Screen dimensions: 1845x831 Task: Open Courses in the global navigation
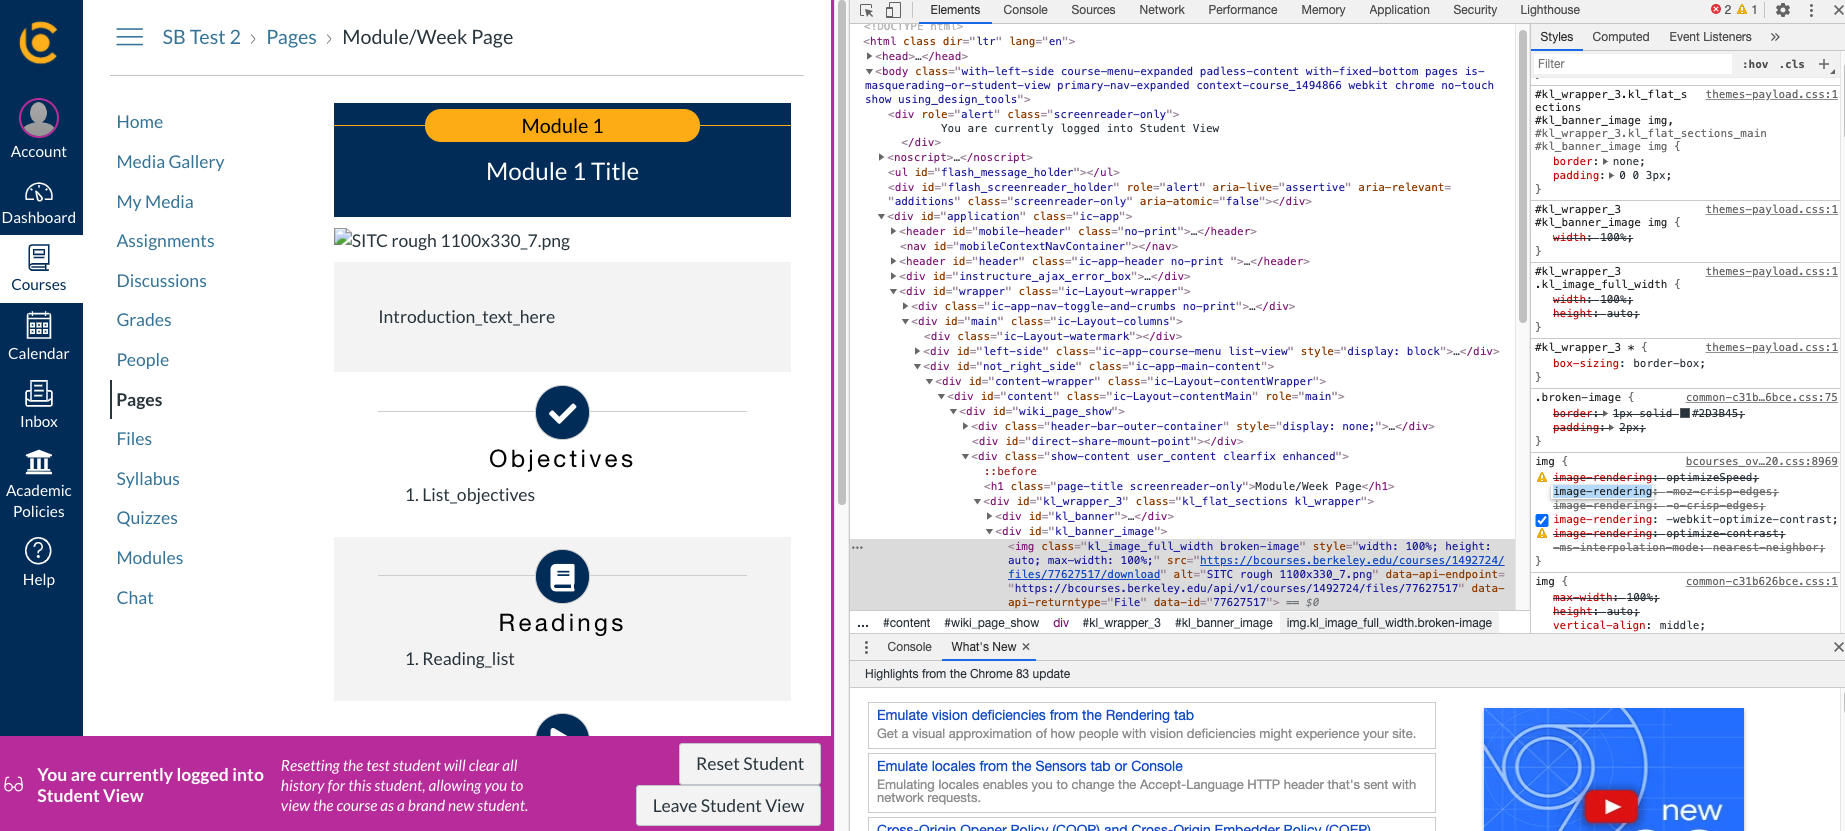click(39, 269)
